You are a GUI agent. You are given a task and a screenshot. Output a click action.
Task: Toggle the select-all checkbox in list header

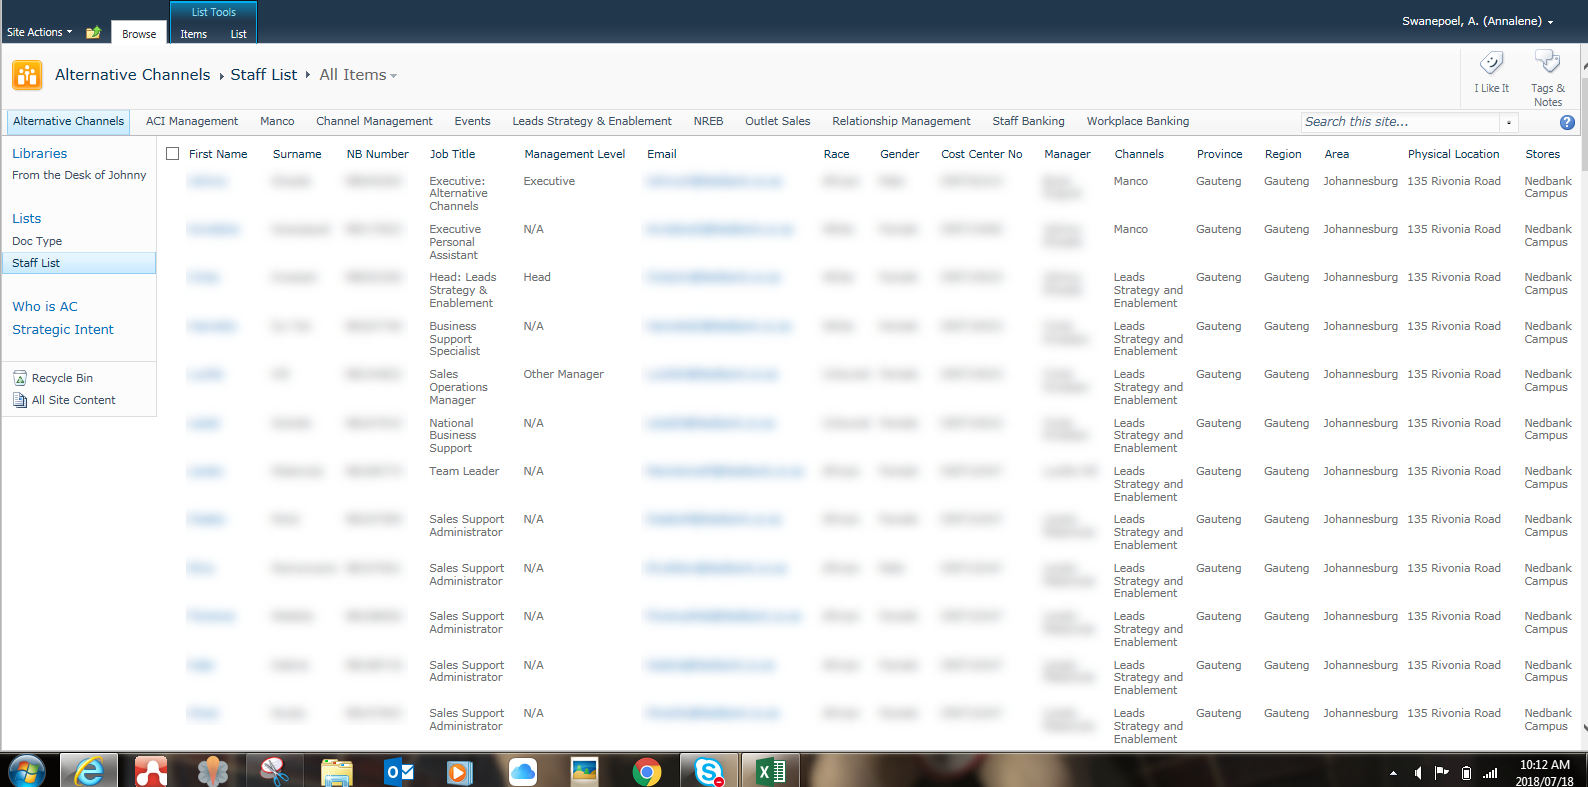pos(172,154)
